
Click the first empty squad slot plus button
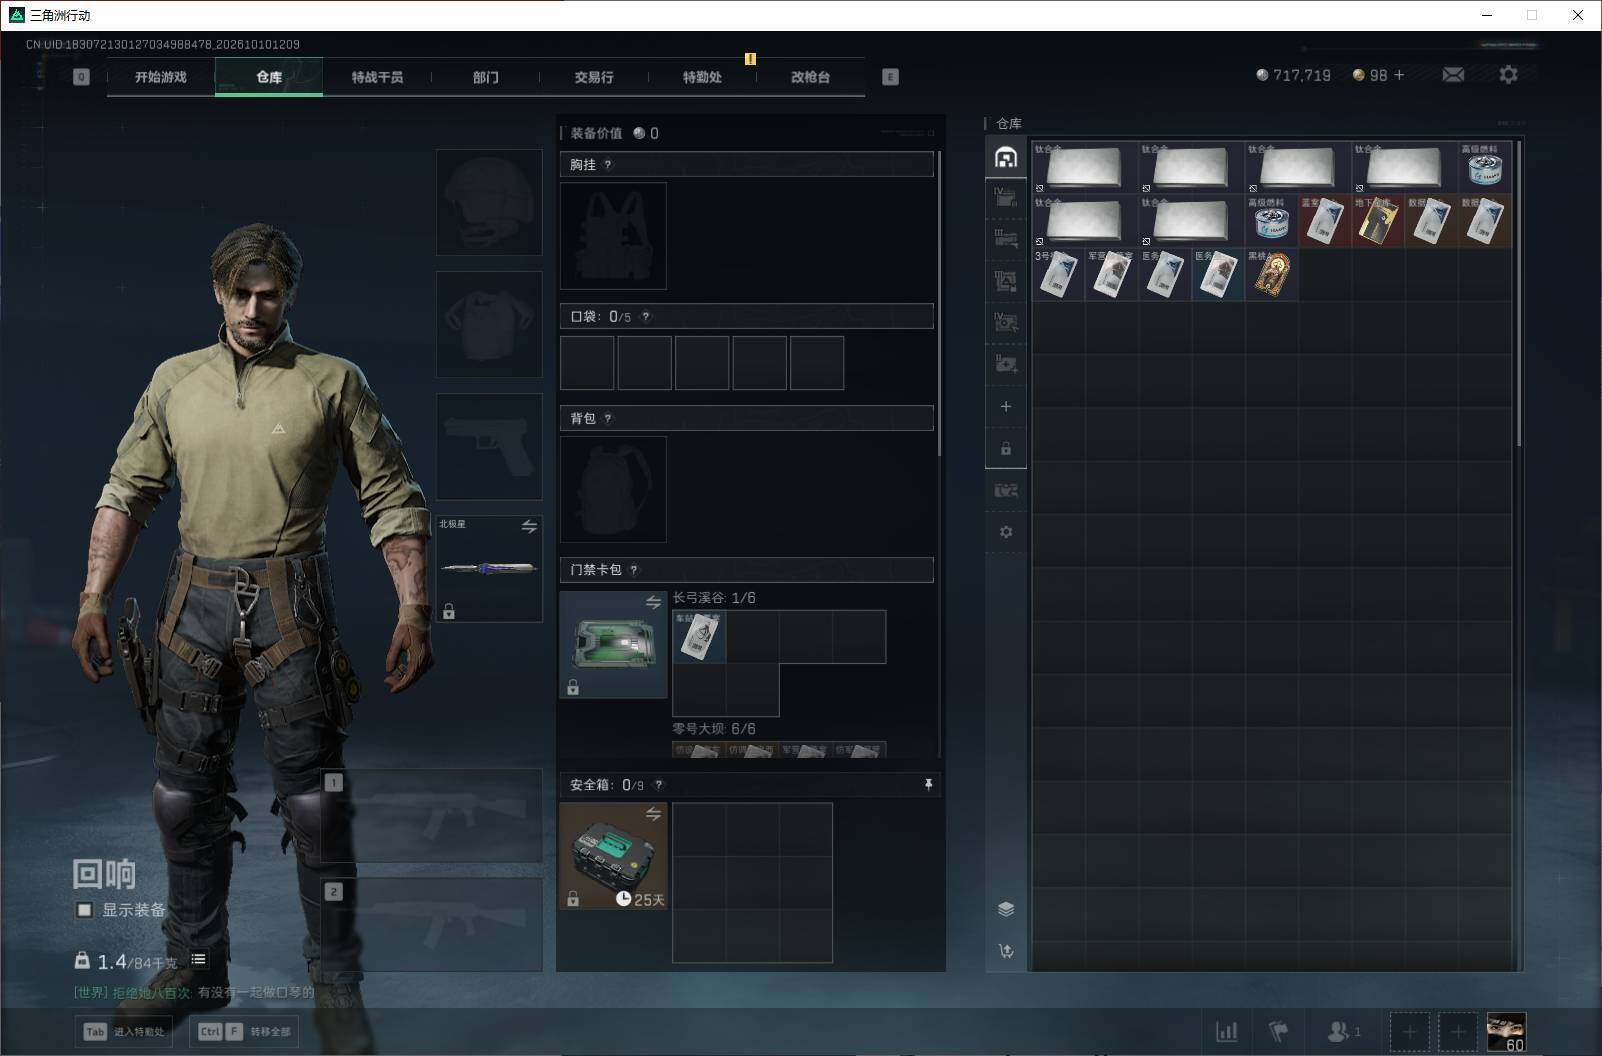pyautogui.click(x=1409, y=1031)
